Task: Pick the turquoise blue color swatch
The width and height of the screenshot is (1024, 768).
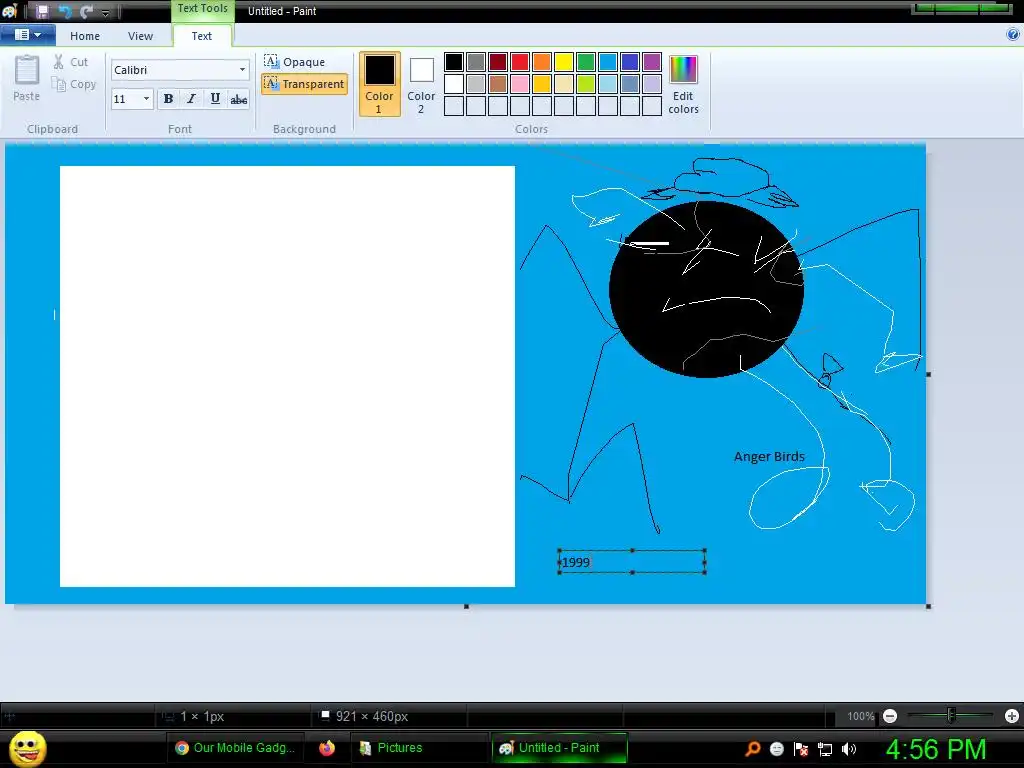Action: coord(608,62)
